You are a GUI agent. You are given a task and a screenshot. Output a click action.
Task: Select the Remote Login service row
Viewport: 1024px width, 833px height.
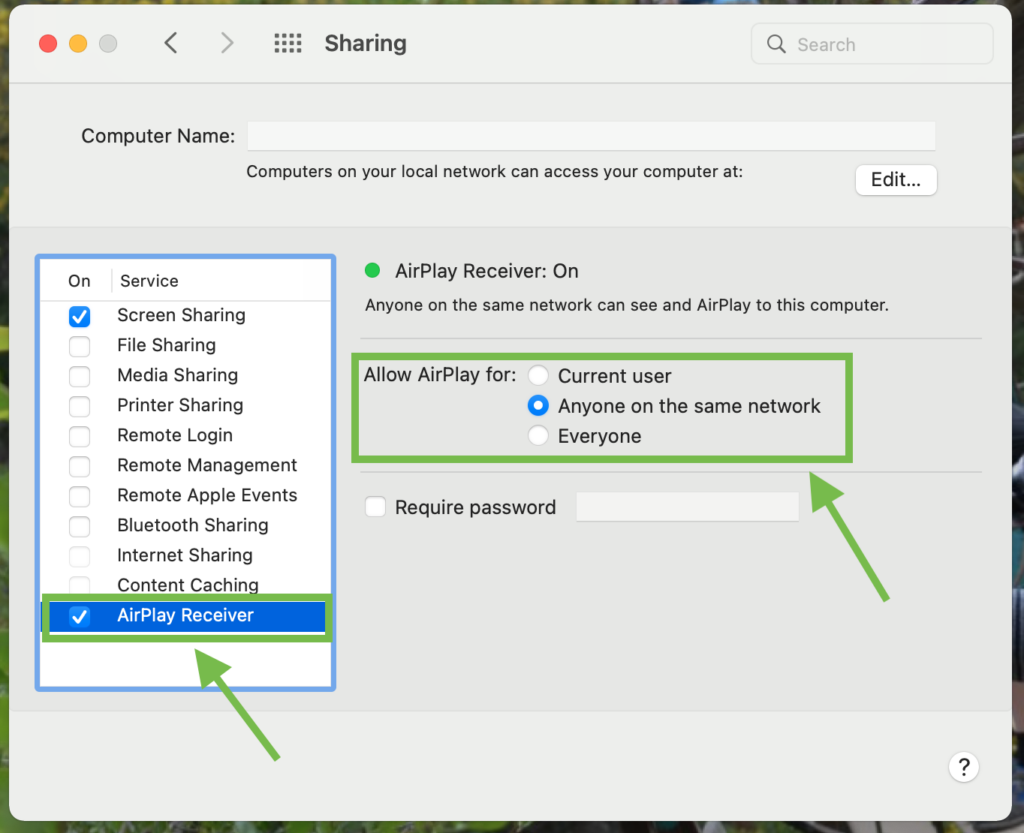click(185, 436)
